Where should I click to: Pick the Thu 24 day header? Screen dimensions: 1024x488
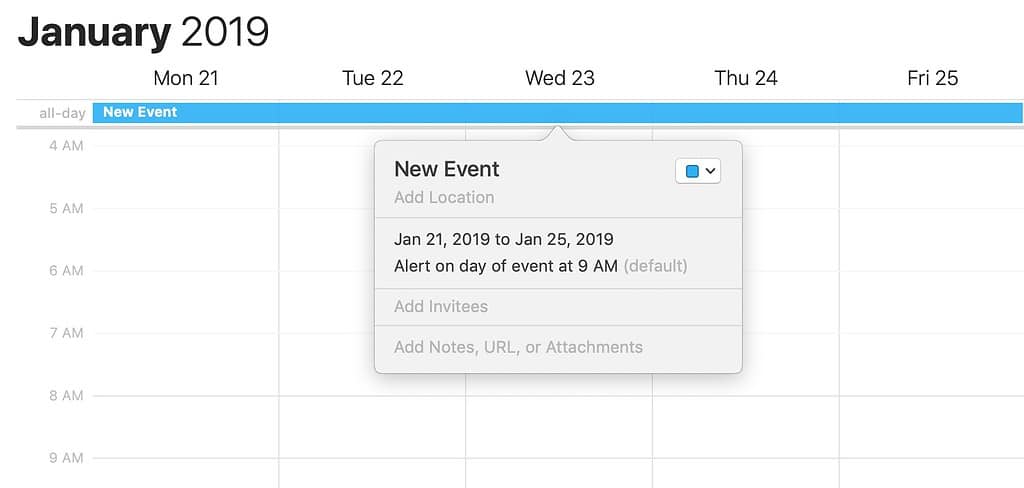click(746, 78)
